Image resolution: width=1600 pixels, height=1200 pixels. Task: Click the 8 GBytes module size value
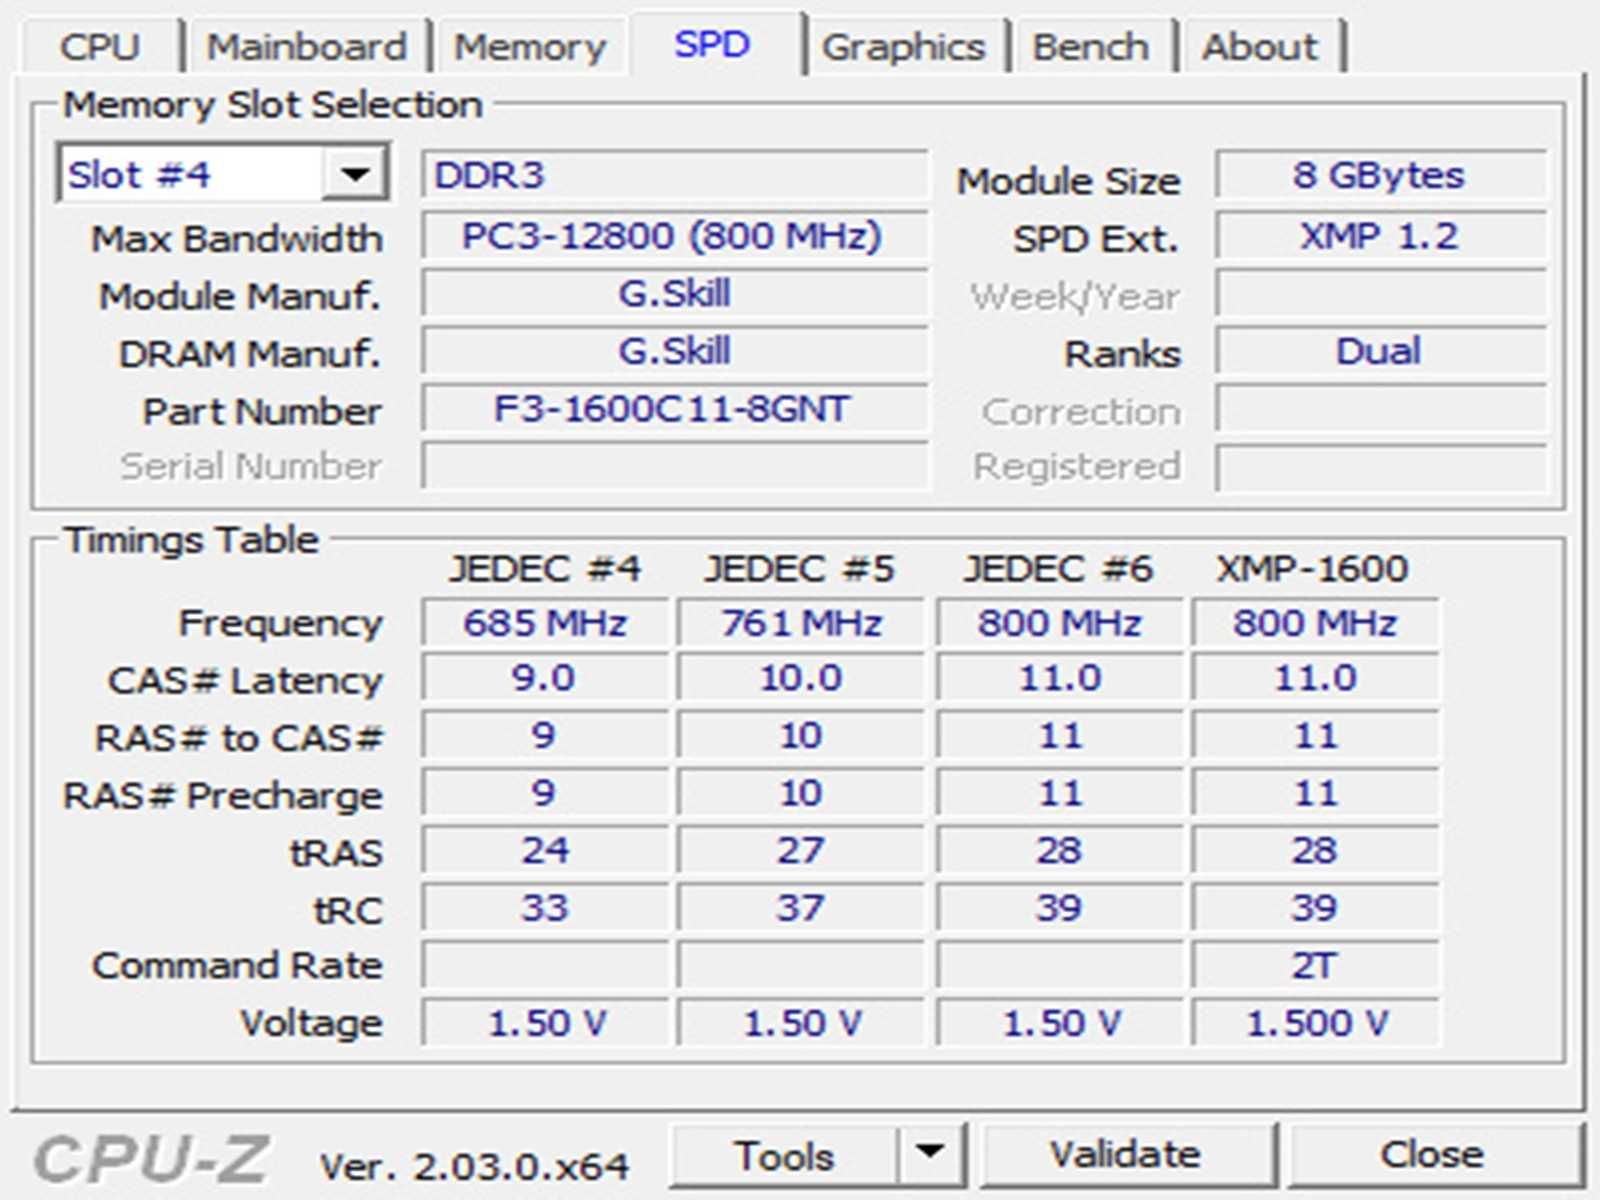pyautogui.click(x=1380, y=175)
